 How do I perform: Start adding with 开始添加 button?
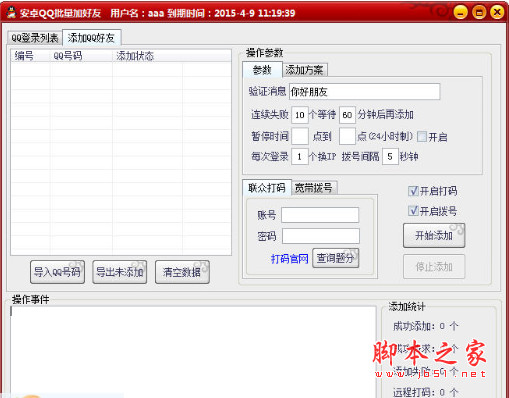pyautogui.click(x=434, y=235)
